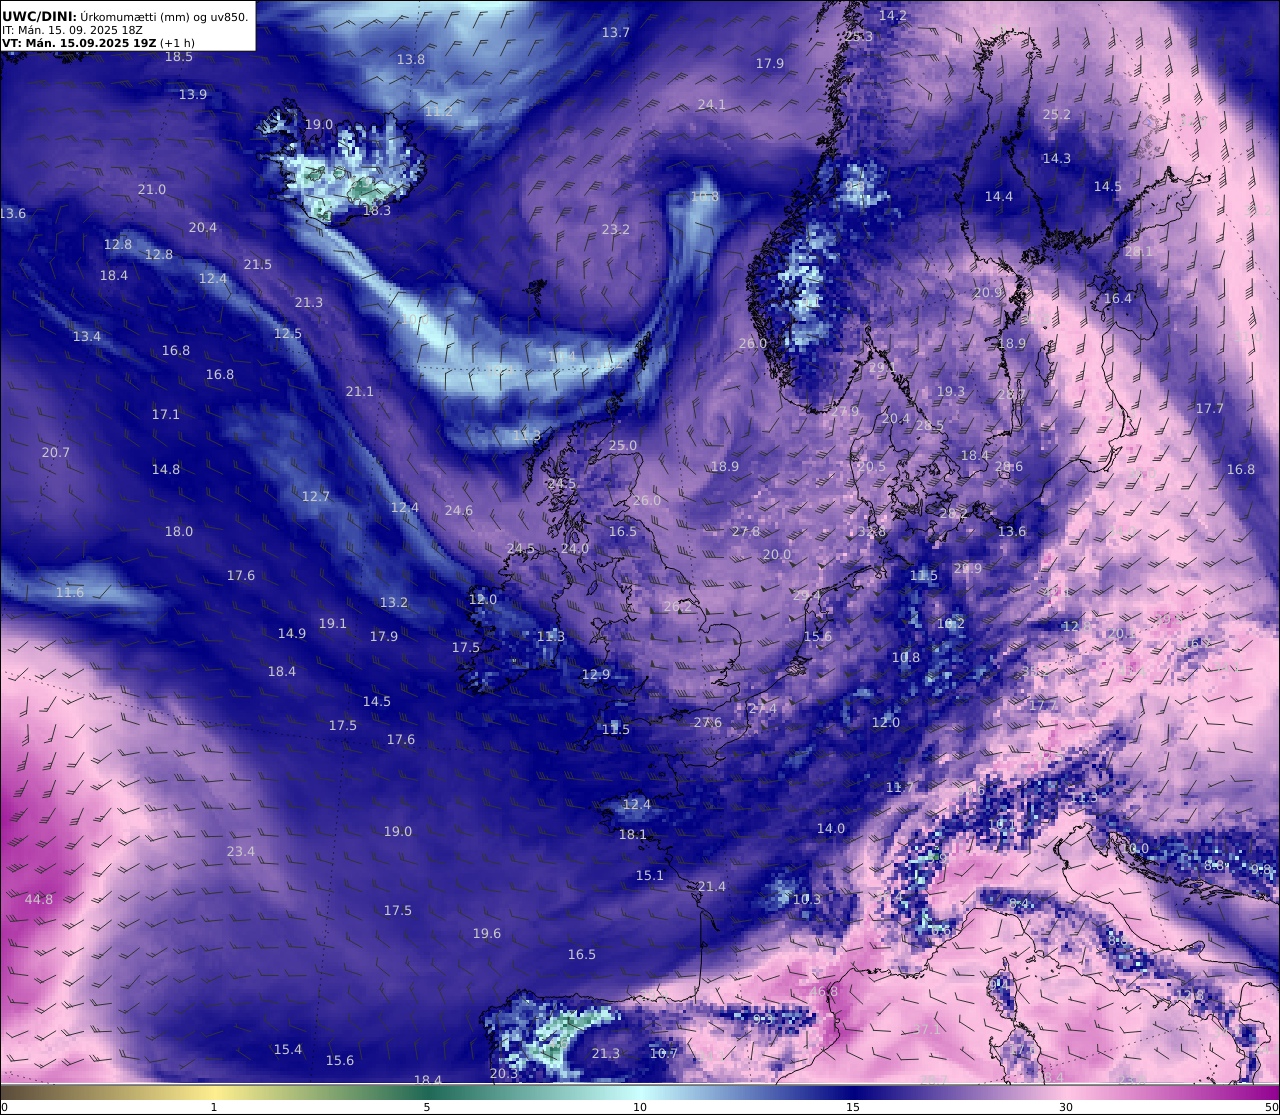Click the 14.4 value over Sweden

coord(998,196)
